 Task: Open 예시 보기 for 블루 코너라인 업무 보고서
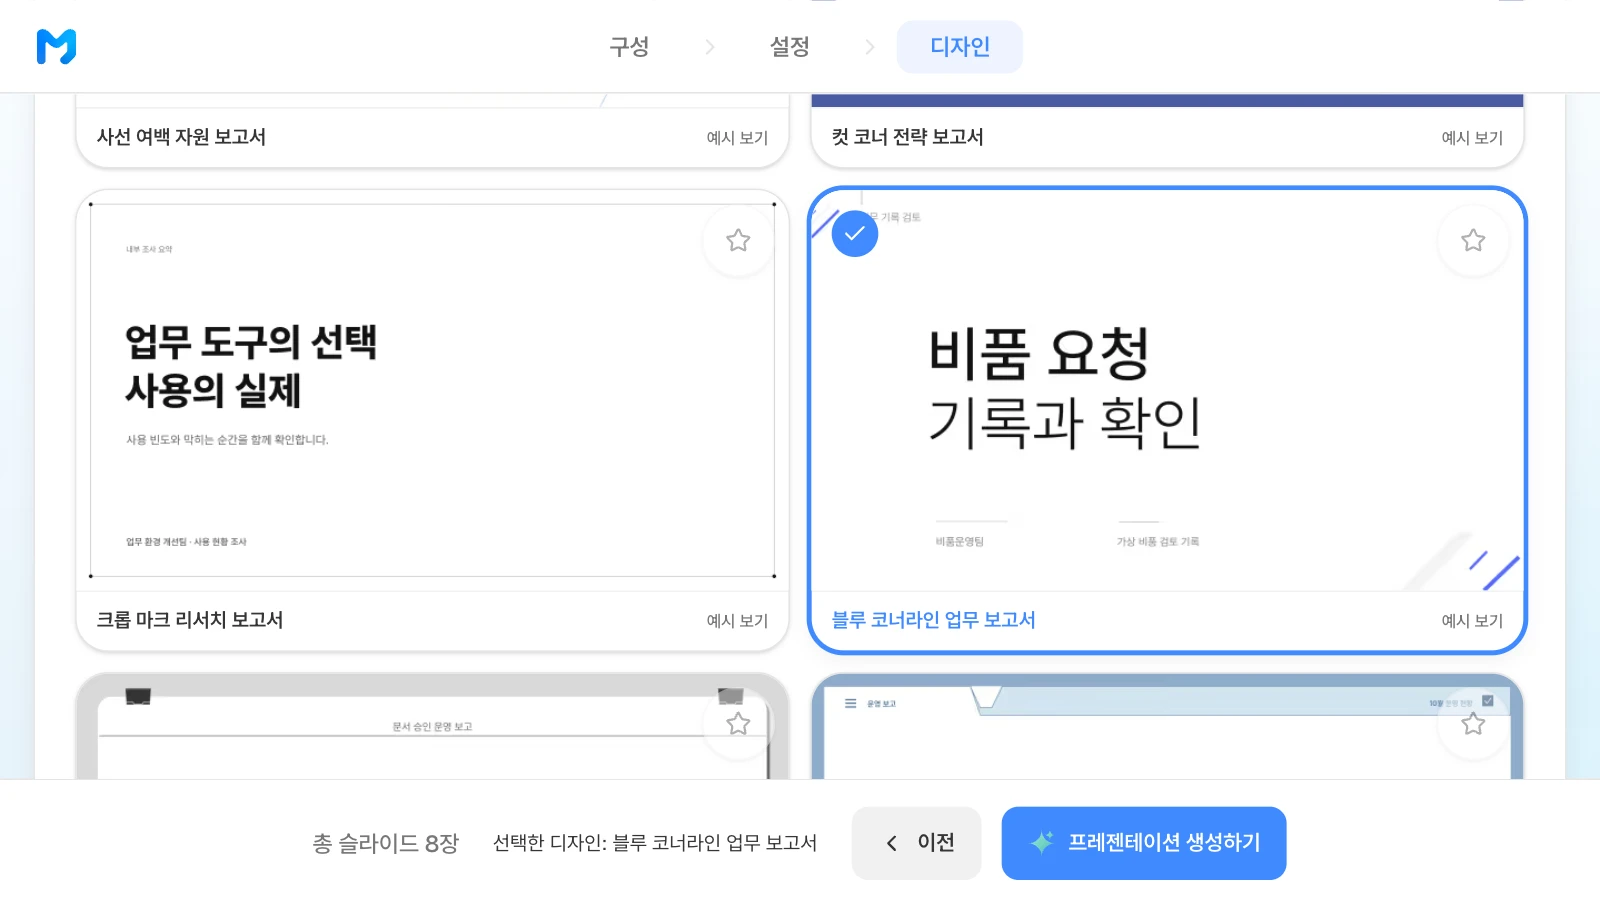click(1472, 621)
